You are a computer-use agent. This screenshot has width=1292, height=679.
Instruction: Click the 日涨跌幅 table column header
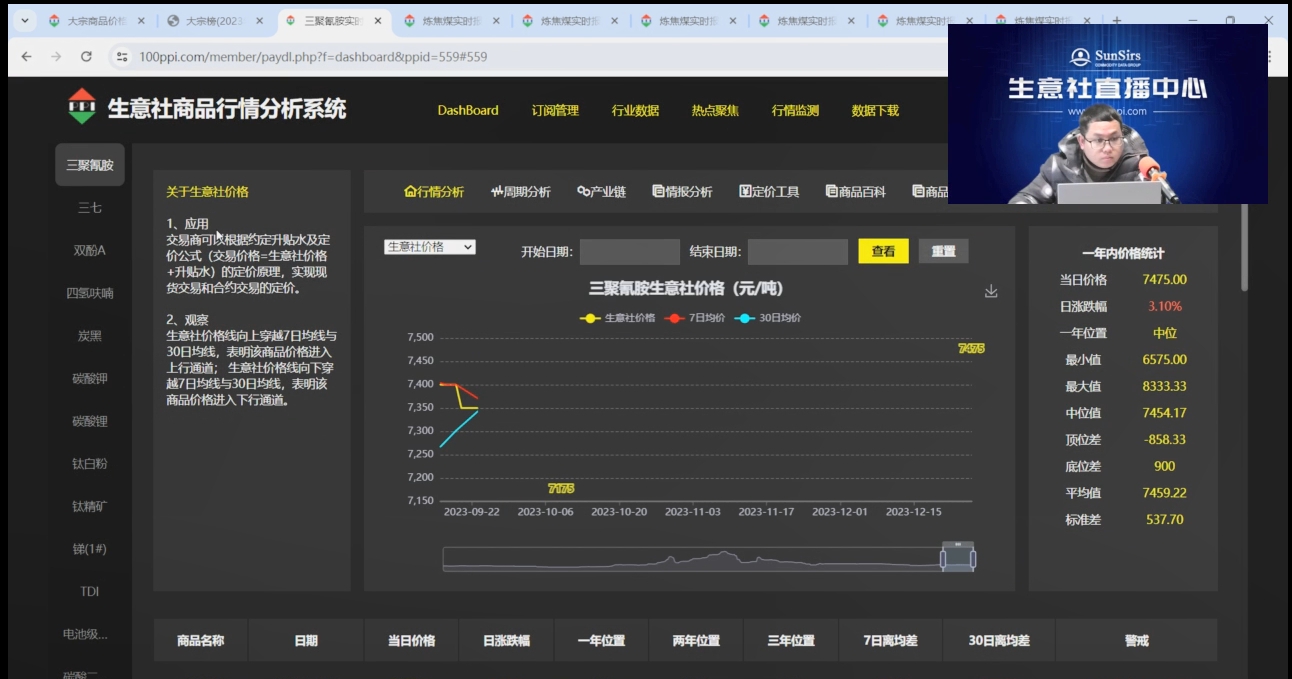(x=506, y=641)
